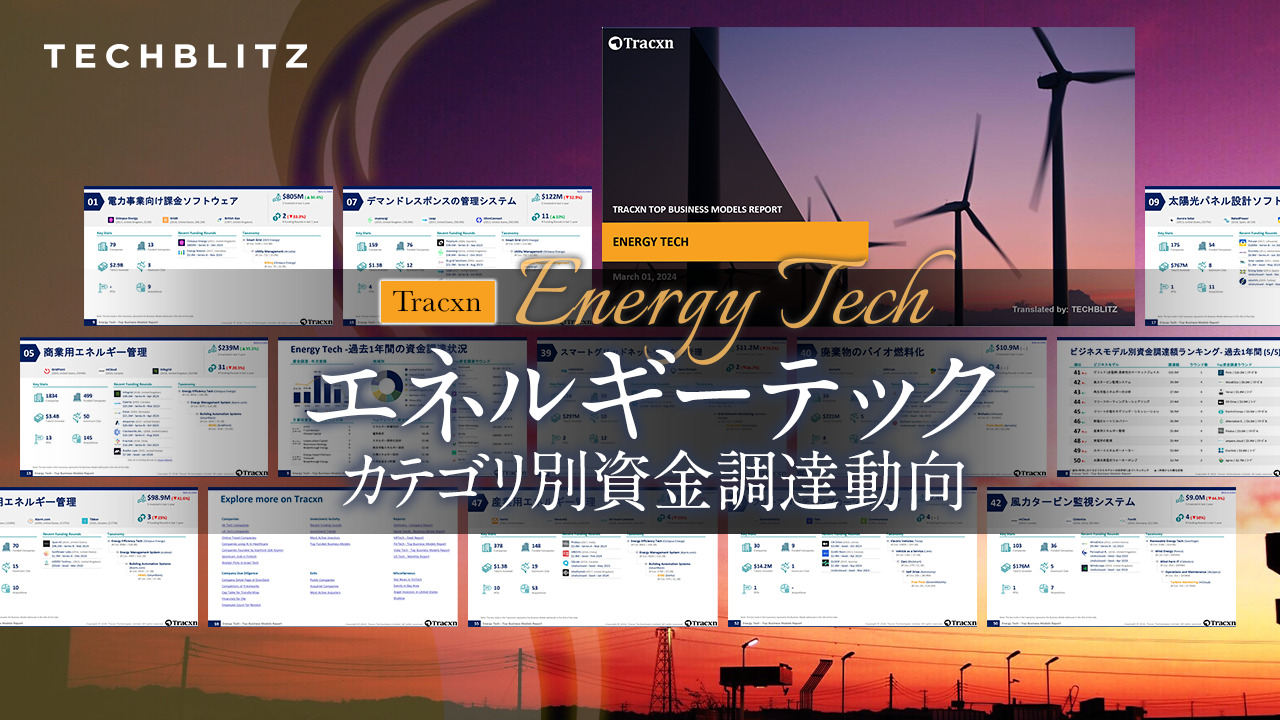The height and width of the screenshot is (720, 1280).
Task: Open the ビジネスモデル別資金調達額ランキング slide
Action: click(x=1168, y=407)
